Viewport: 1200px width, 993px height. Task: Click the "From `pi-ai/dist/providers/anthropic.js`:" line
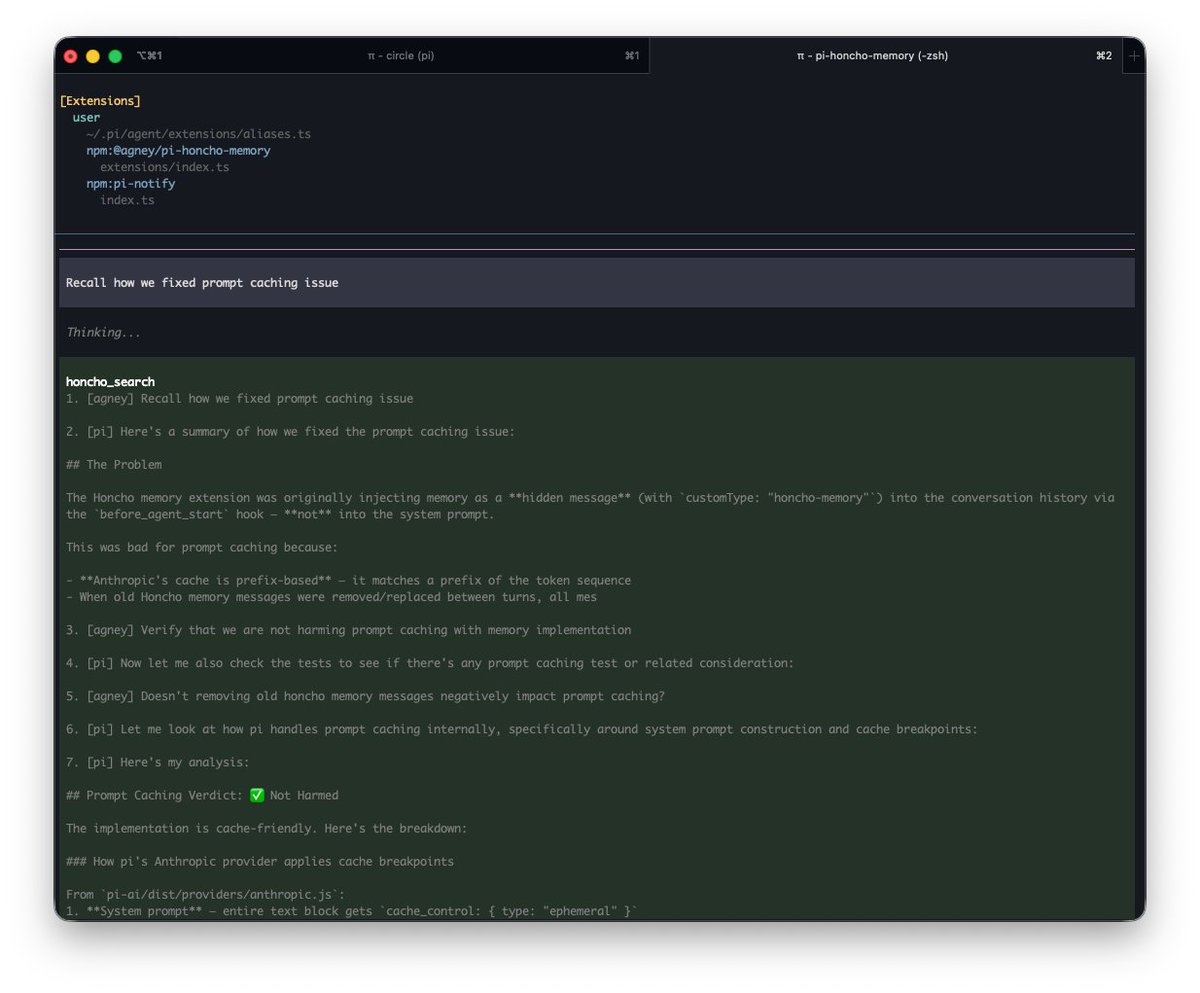click(x=205, y=894)
